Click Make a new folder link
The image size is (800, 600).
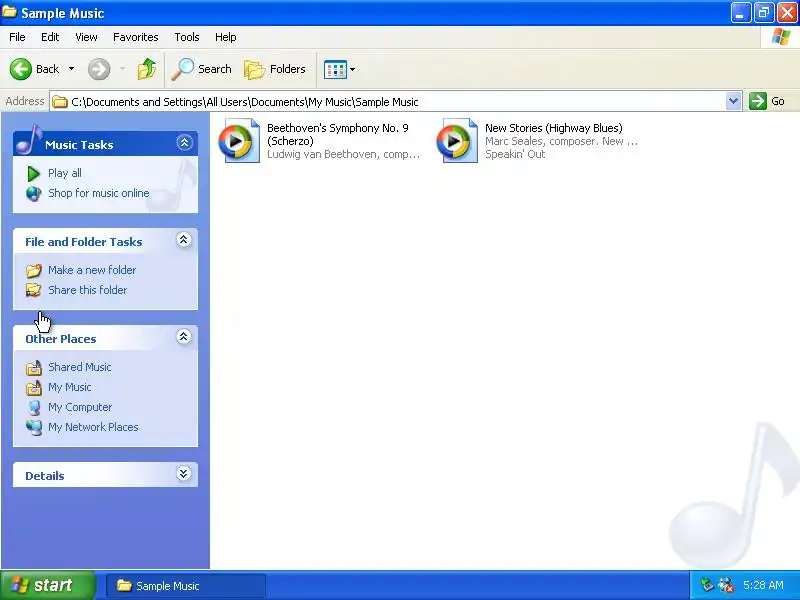tap(92, 270)
